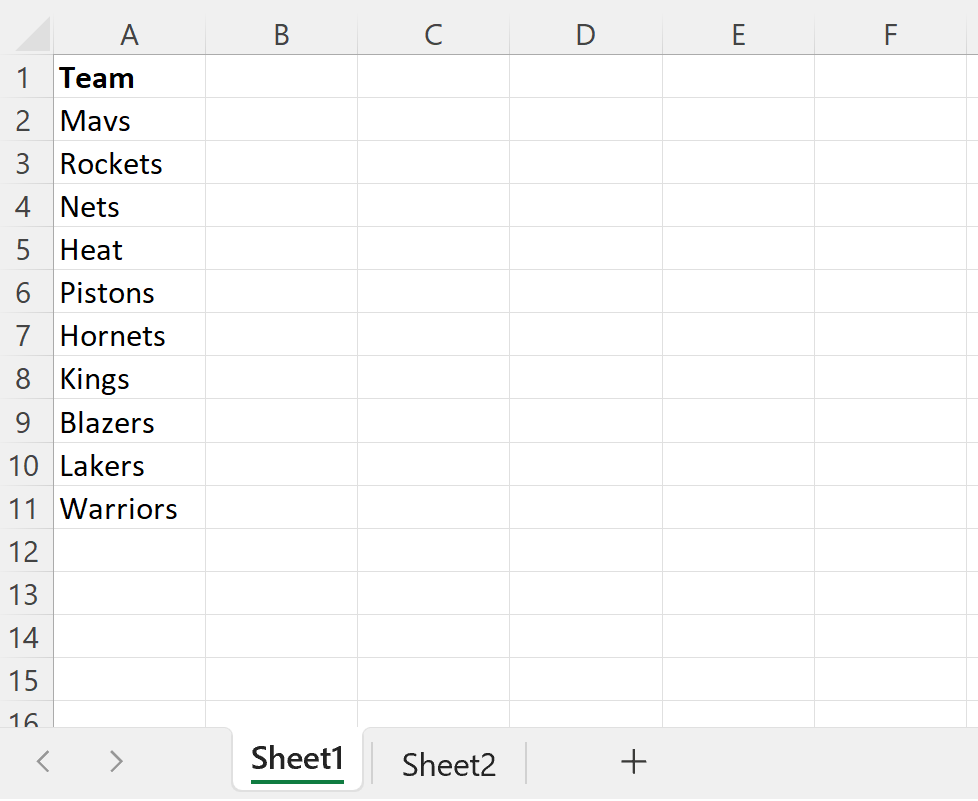Image resolution: width=978 pixels, height=801 pixels.
Task: Click the Warriors cell
Action: pyautogui.click(x=129, y=508)
